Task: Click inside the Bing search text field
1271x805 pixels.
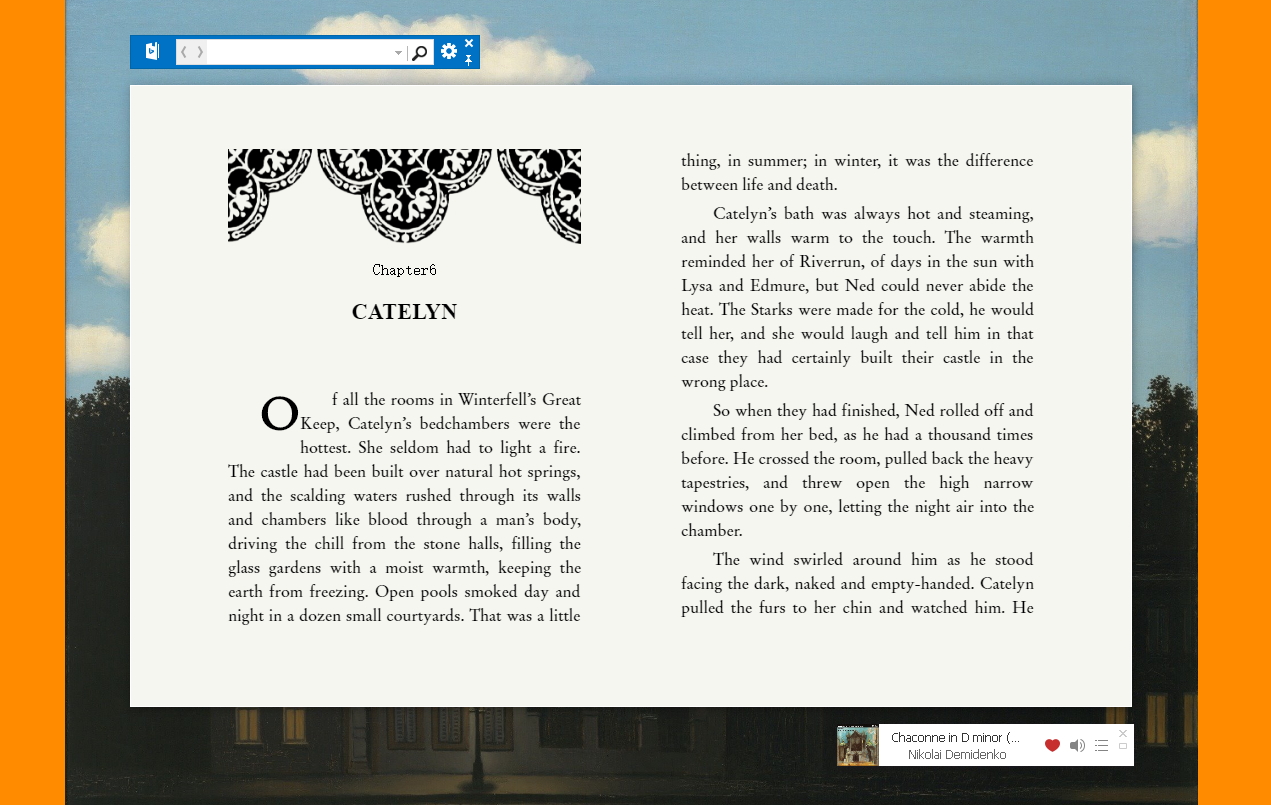Action: tap(298, 52)
